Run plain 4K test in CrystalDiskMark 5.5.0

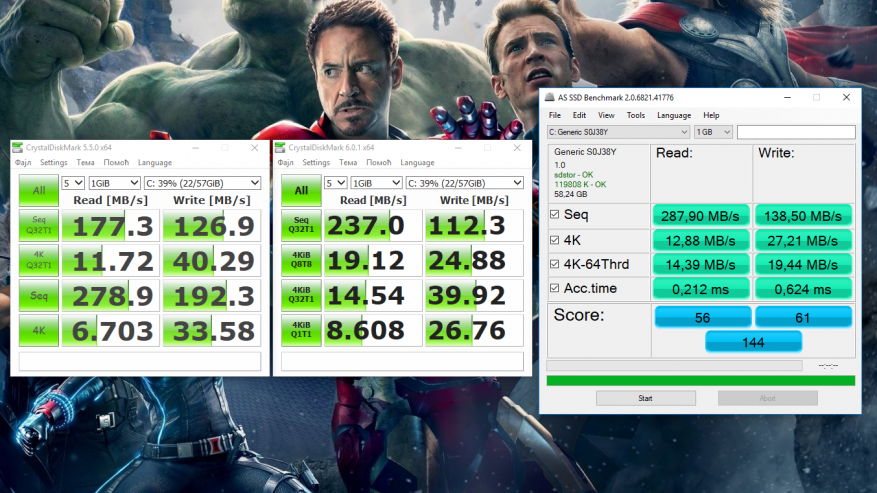click(39, 330)
